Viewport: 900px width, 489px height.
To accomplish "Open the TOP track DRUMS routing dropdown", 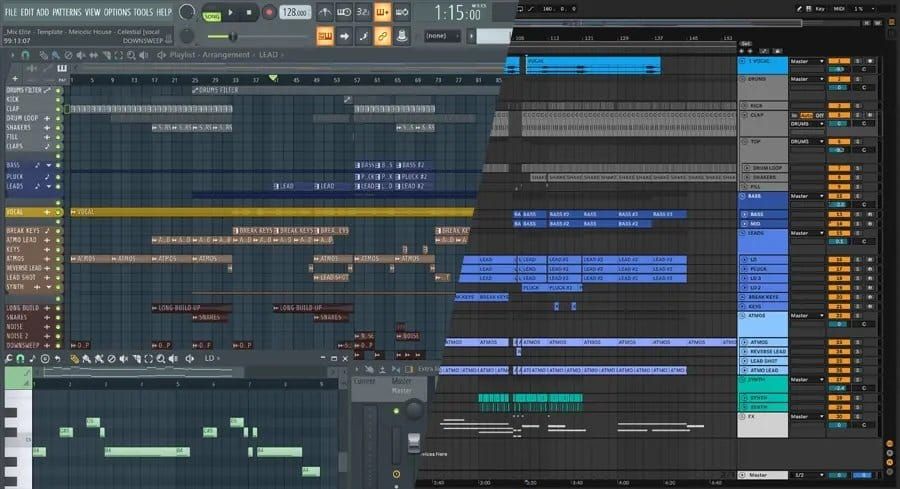I will coord(807,141).
